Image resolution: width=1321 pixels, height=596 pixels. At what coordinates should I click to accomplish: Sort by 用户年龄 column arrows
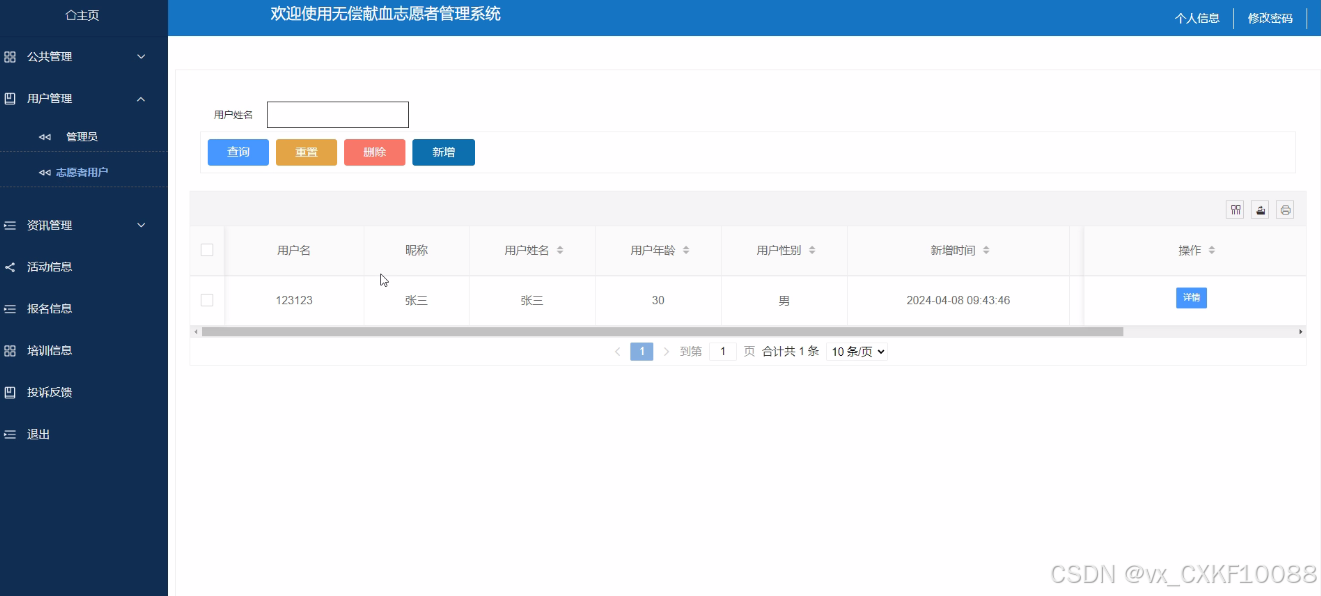686,250
